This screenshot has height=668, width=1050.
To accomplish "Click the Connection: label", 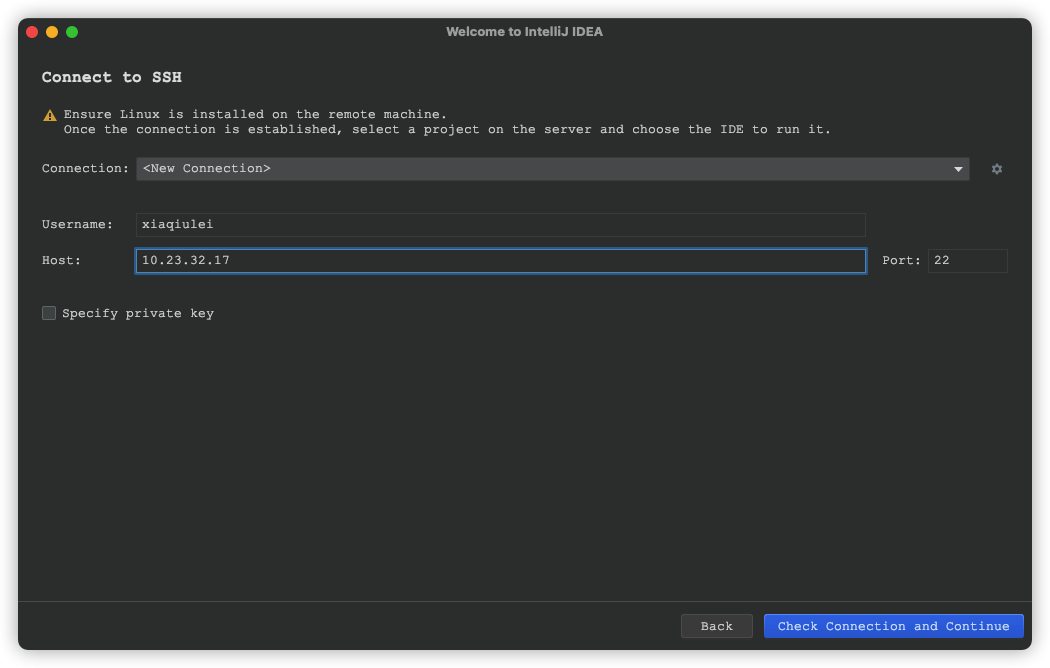I will point(85,169).
